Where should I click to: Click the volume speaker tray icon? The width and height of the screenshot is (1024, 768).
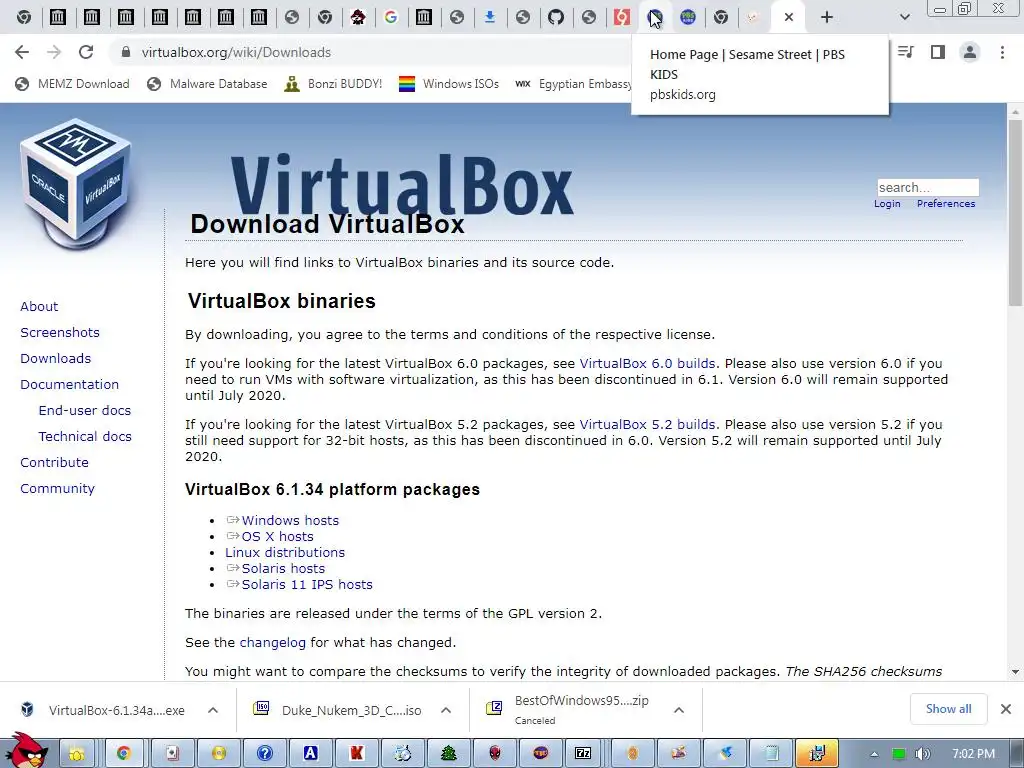point(922,754)
